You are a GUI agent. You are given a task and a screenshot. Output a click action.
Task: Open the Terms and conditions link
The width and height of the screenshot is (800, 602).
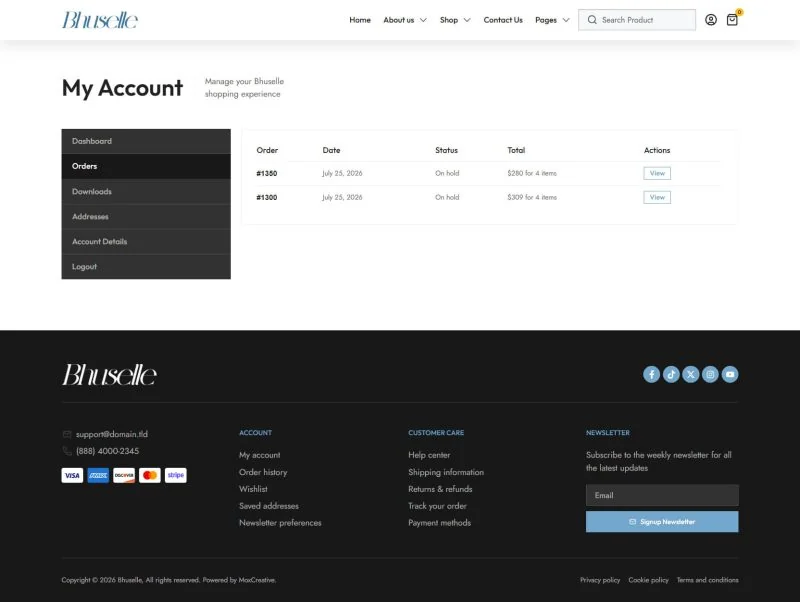708,580
